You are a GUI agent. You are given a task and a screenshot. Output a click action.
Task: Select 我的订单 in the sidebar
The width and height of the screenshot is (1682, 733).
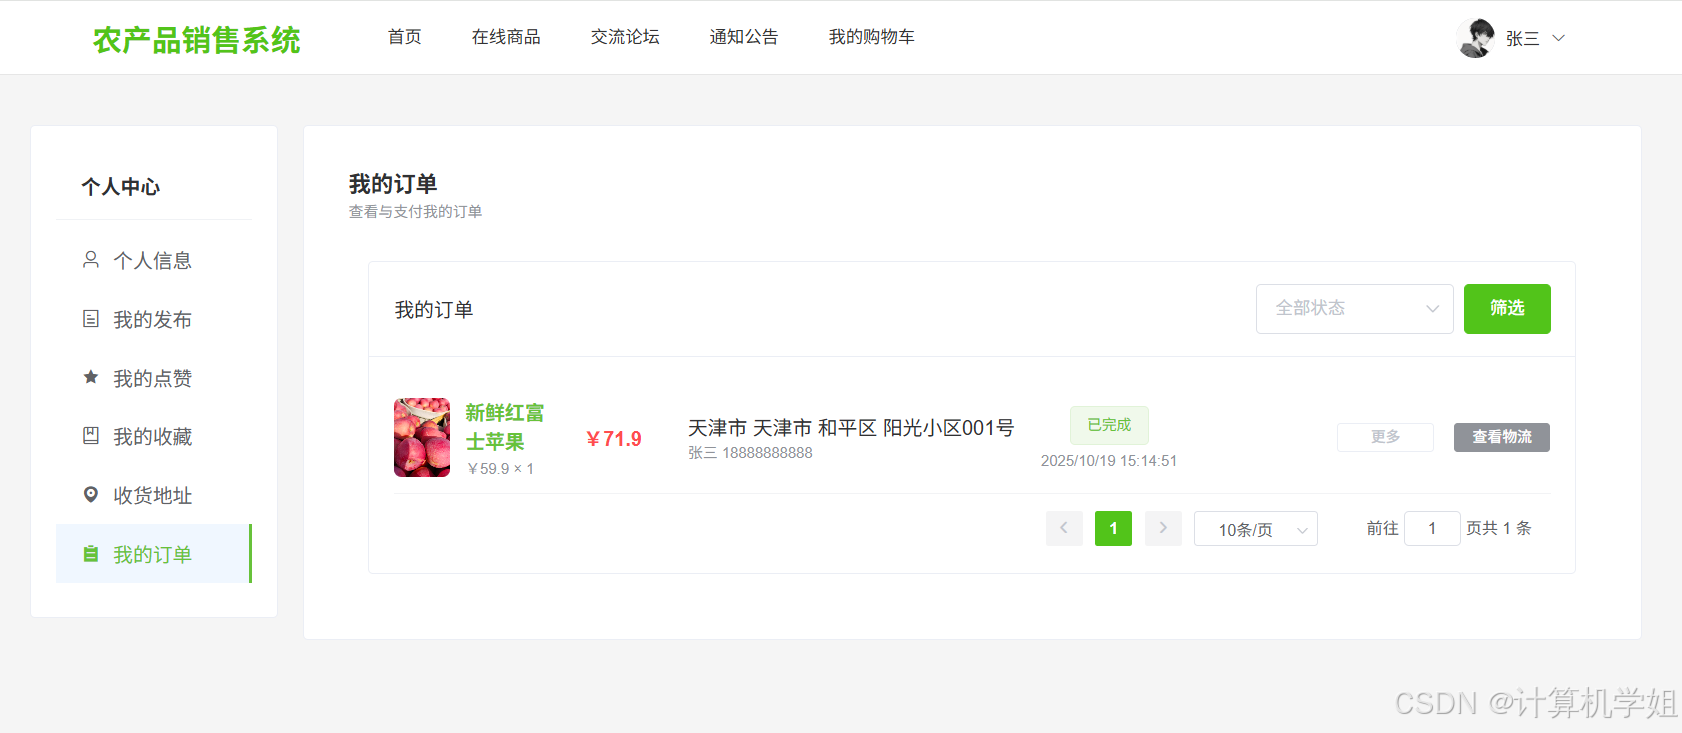click(153, 554)
